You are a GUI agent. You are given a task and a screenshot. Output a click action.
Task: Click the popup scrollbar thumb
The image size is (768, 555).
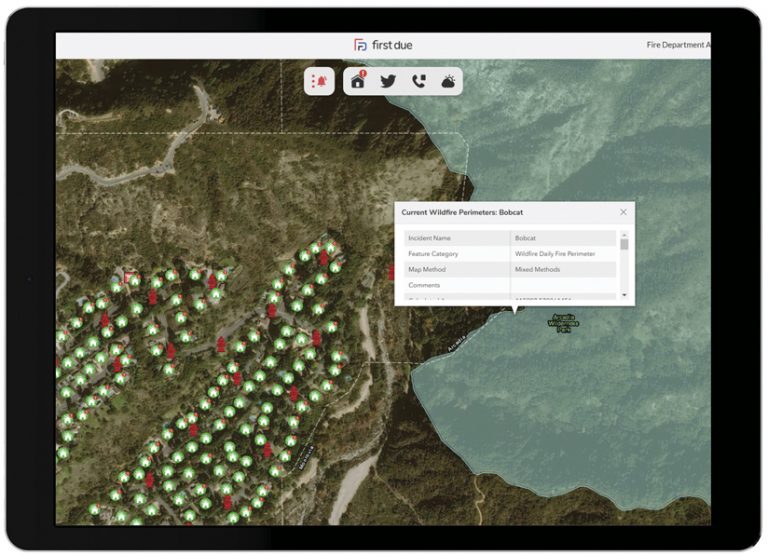pos(624,244)
